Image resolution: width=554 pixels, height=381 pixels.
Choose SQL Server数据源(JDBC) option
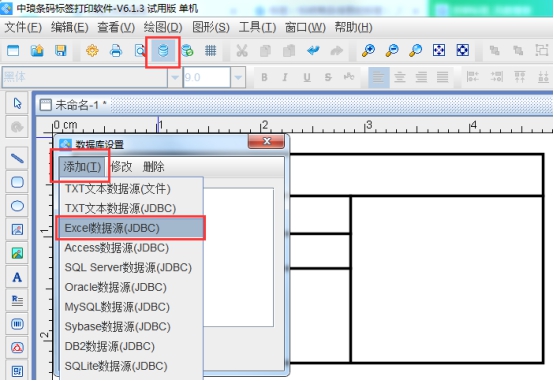[x=131, y=268]
